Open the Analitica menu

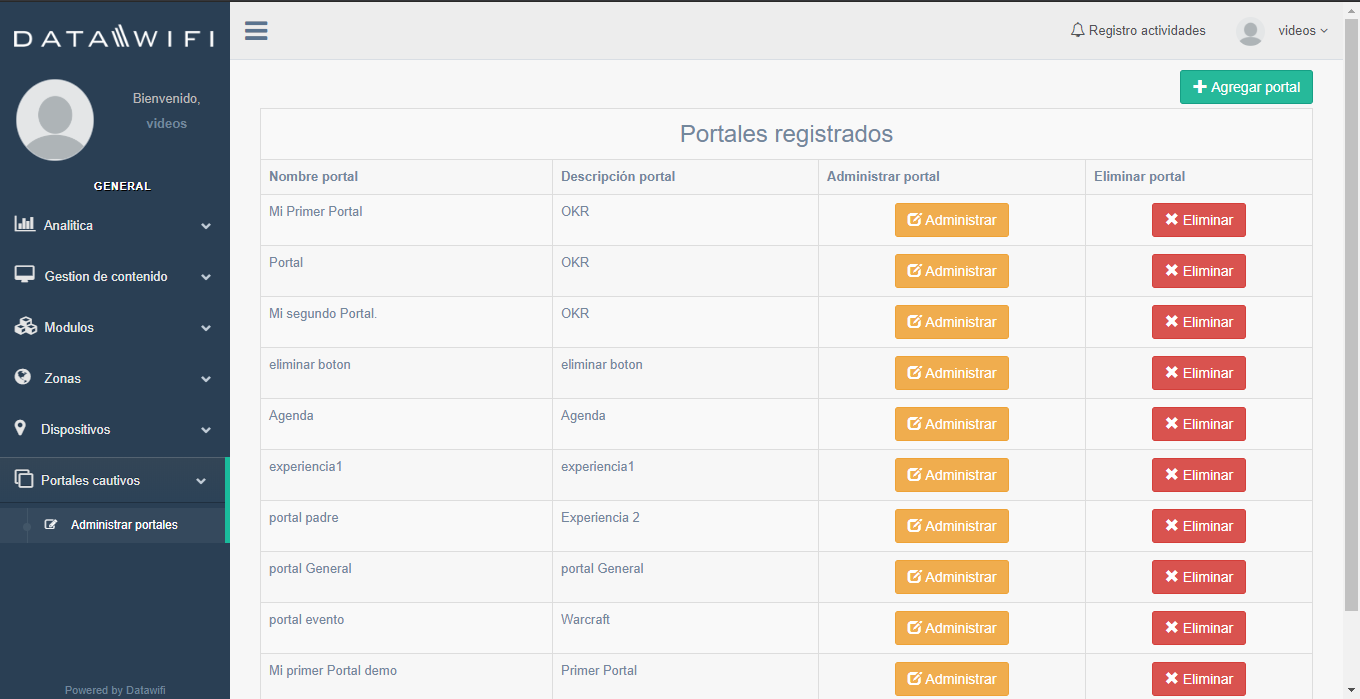114,225
